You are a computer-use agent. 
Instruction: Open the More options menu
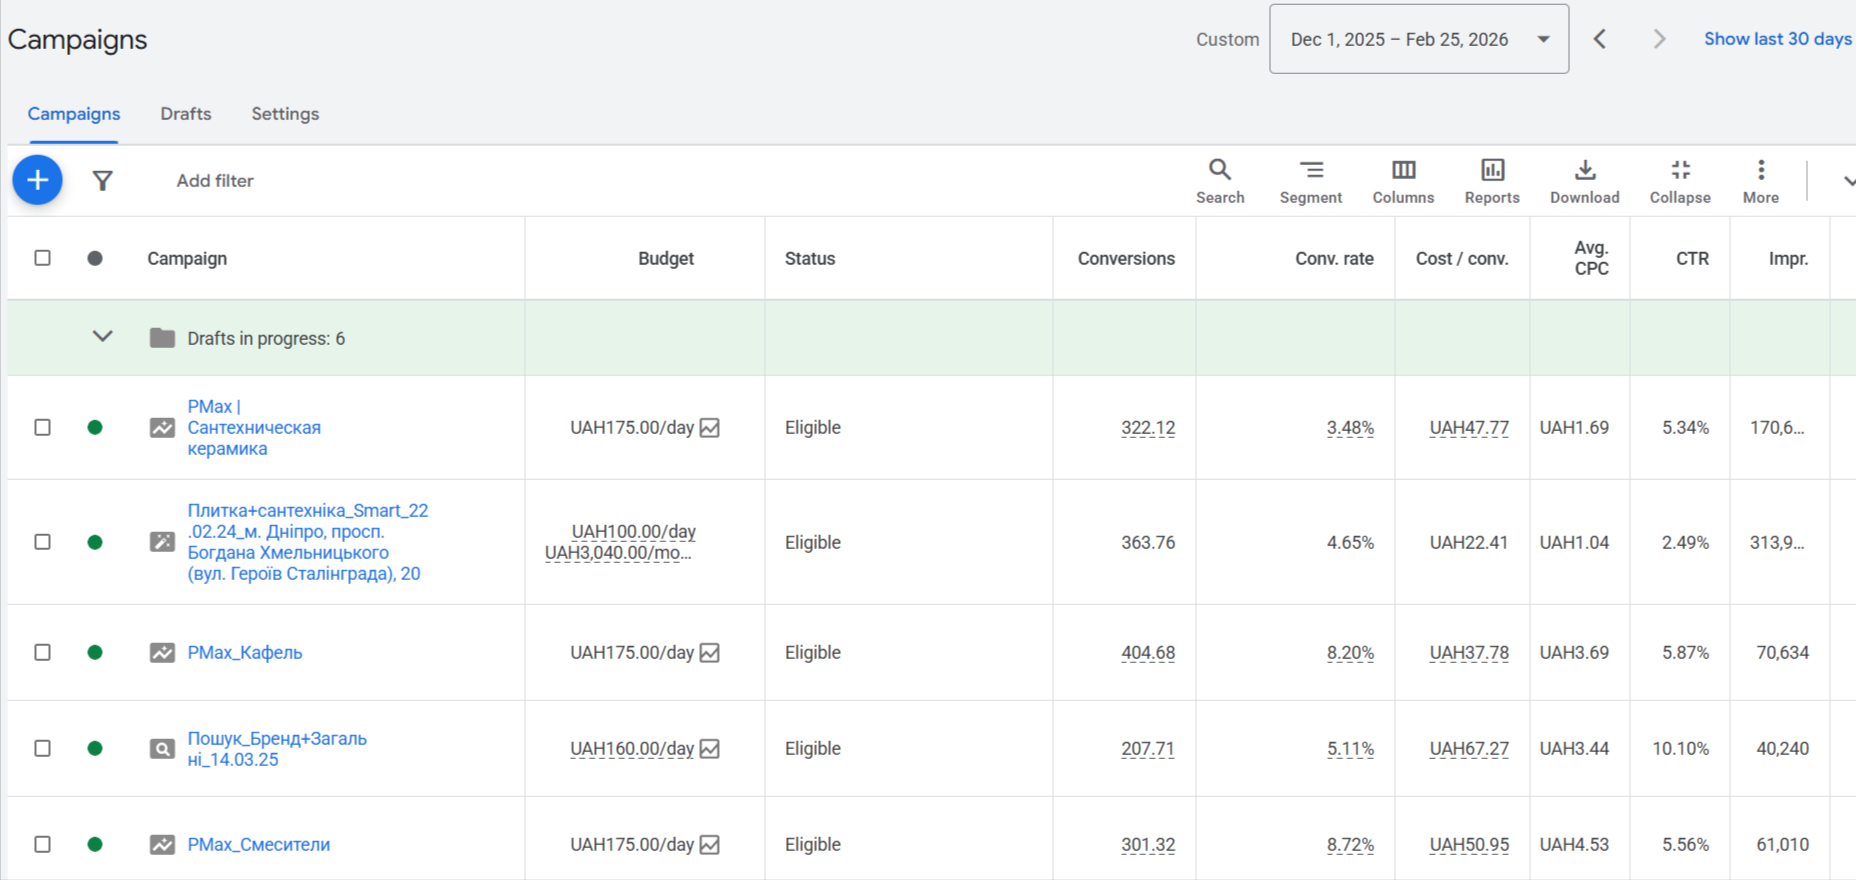1760,181
